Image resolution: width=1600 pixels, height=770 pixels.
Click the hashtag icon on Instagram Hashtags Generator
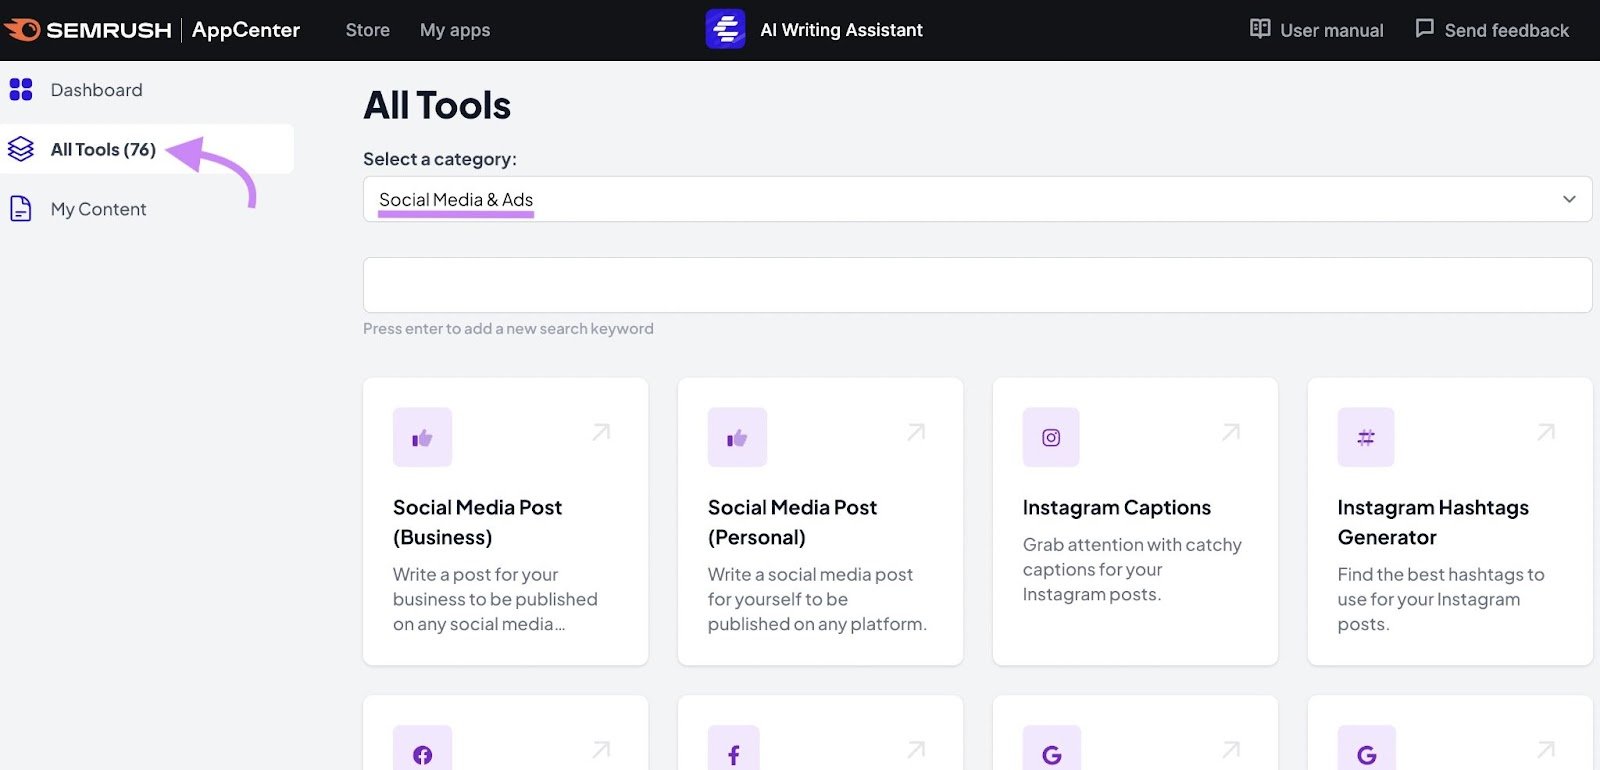1366,437
